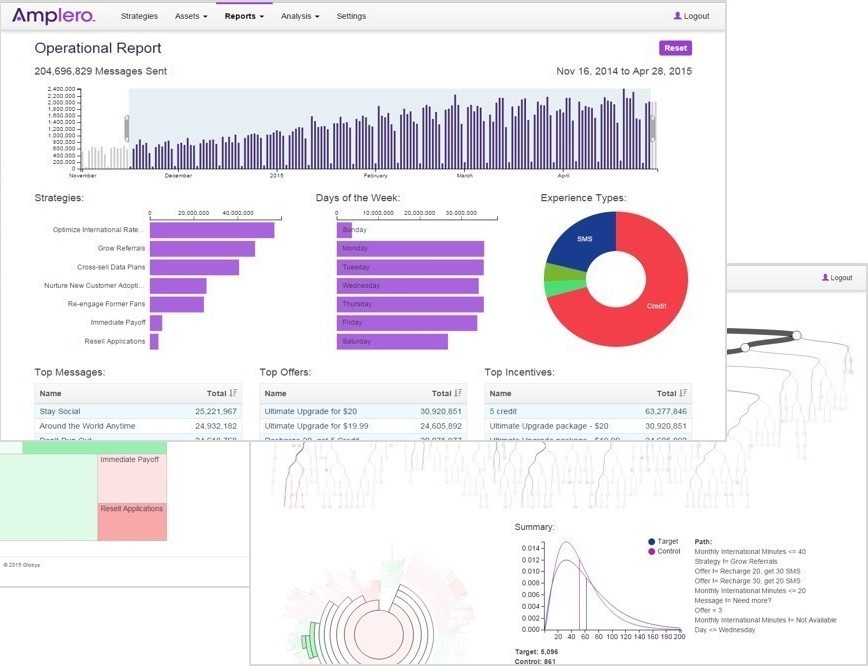Click the green segment of the Experience Types donut

coord(554,270)
